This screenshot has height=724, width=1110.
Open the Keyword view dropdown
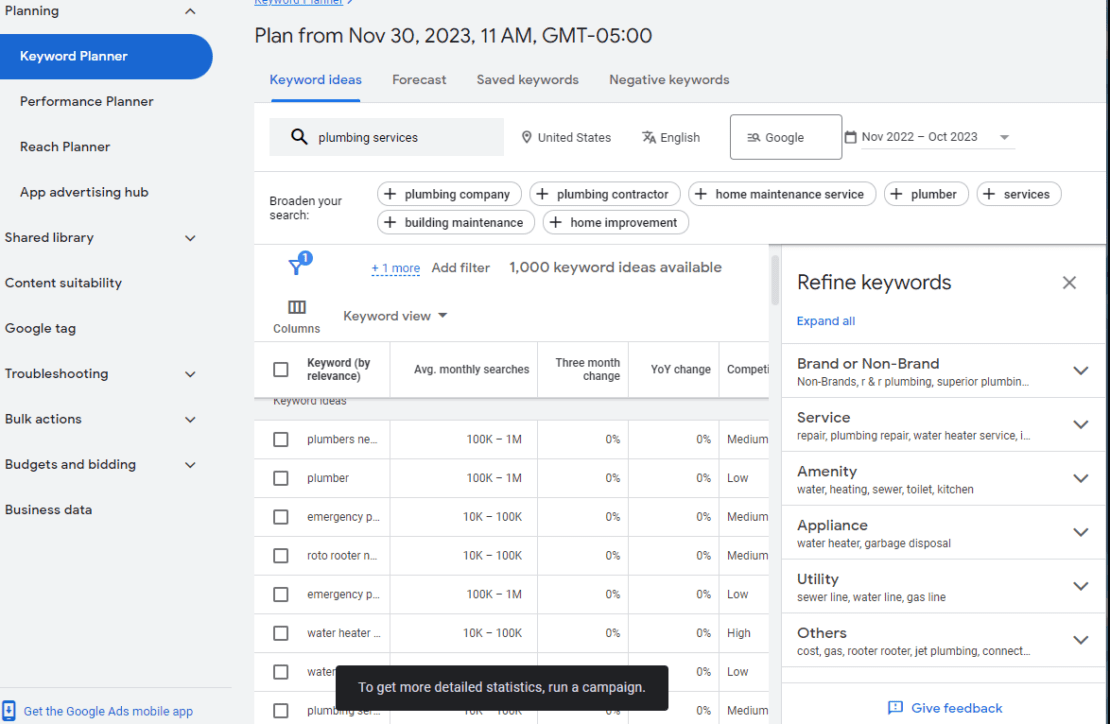click(x=394, y=315)
